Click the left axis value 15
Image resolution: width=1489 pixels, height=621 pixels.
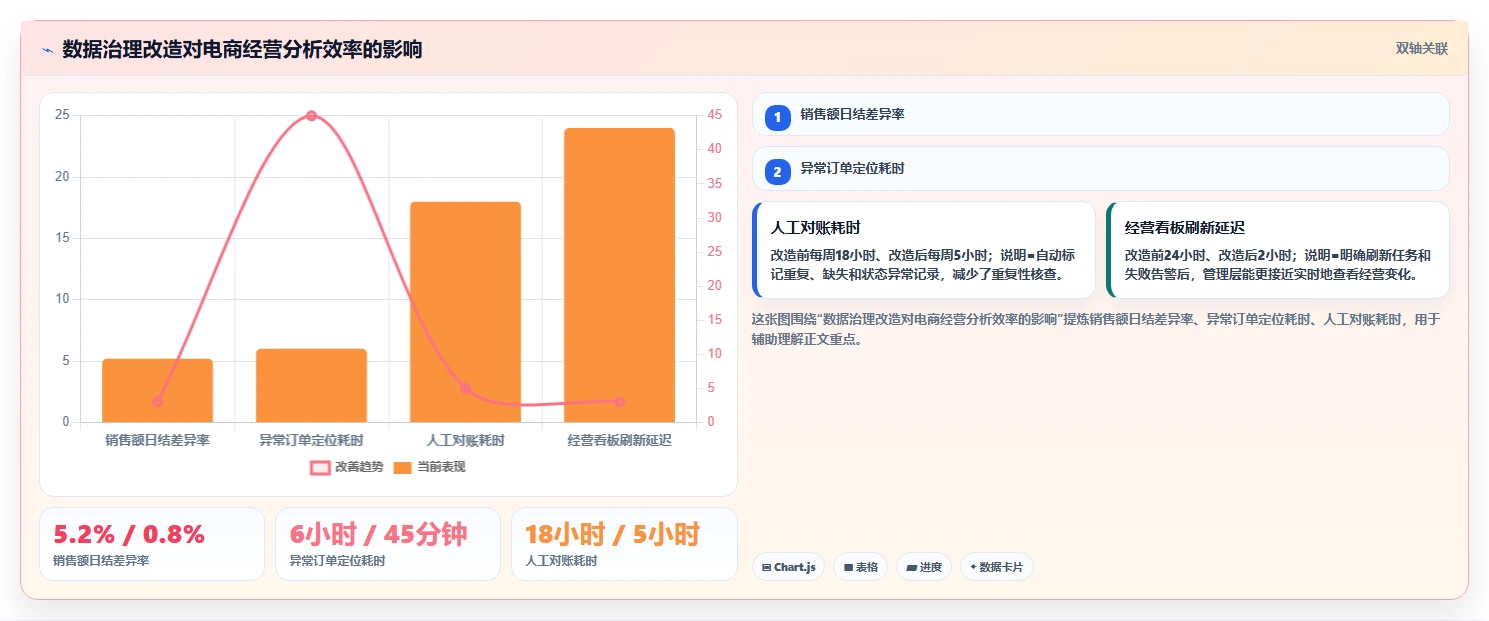click(x=63, y=238)
